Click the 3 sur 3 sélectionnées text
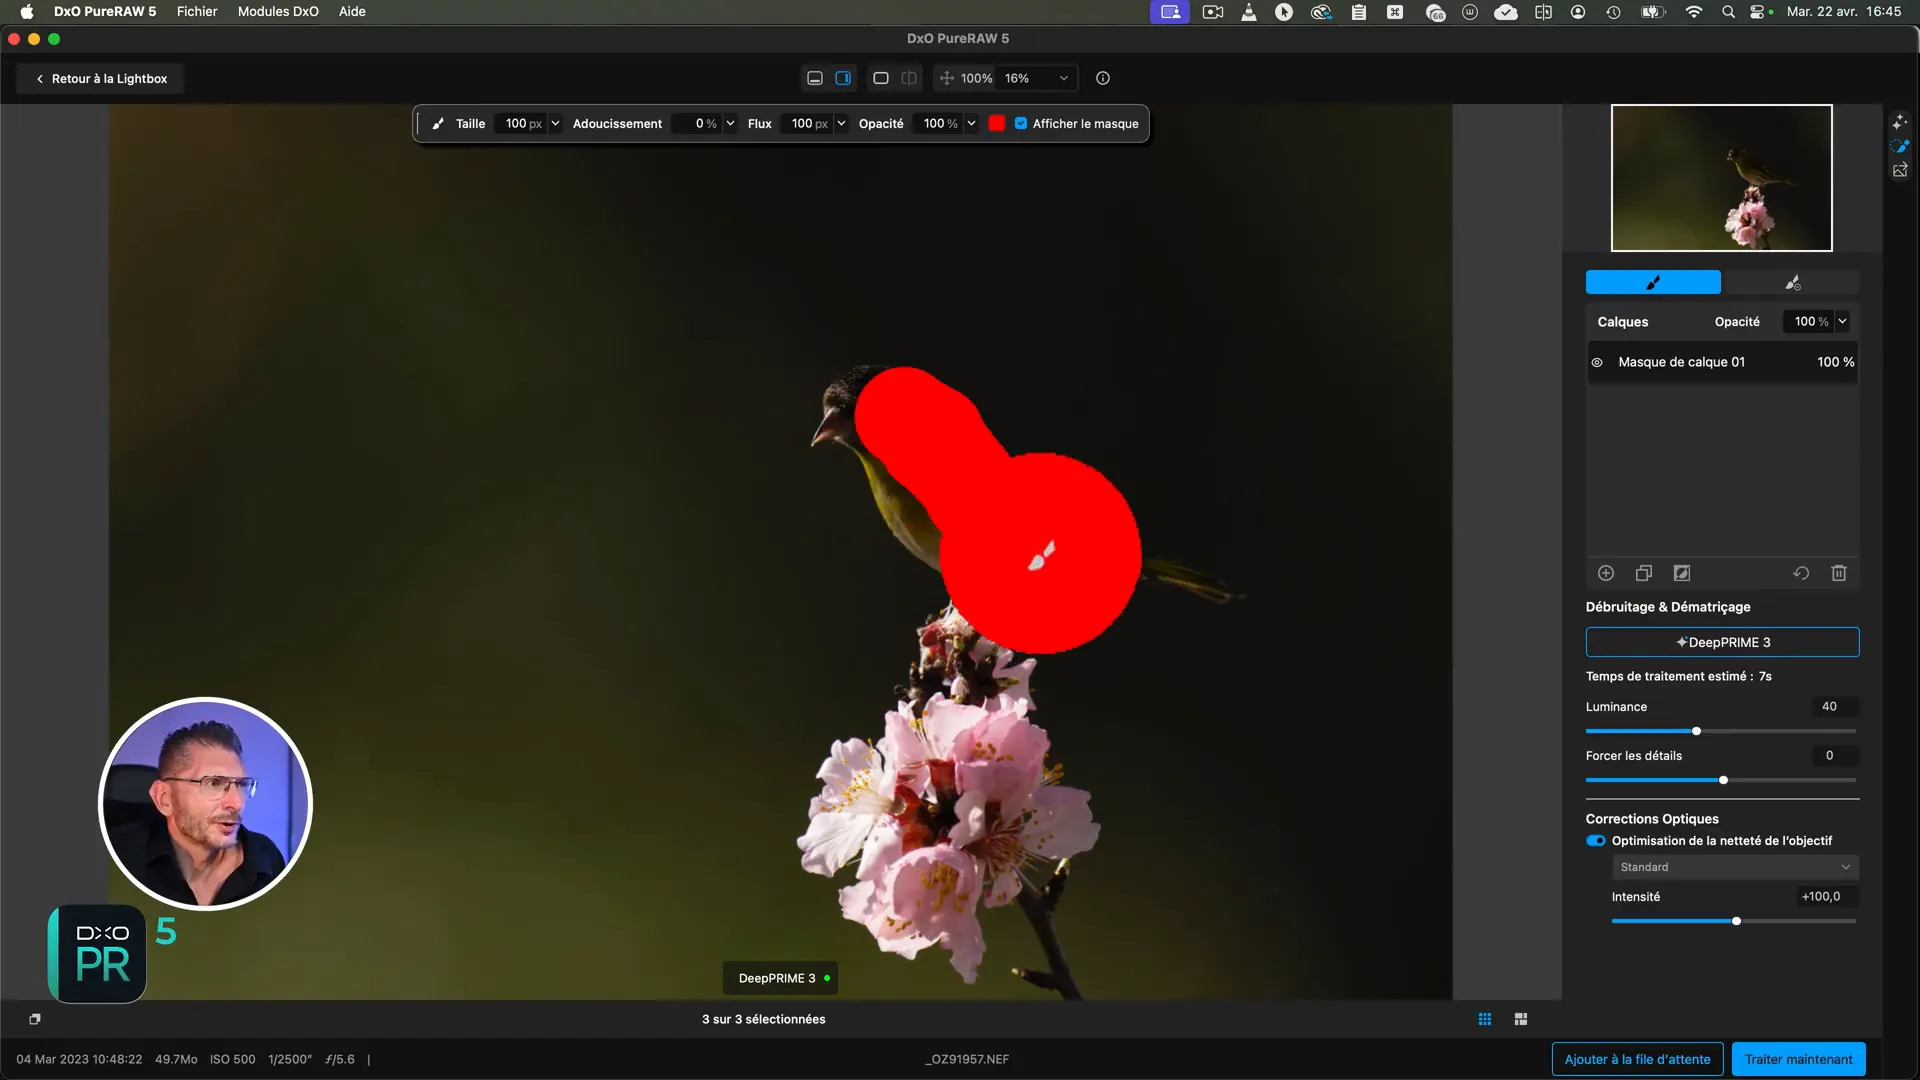1920x1080 pixels. [763, 1019]
